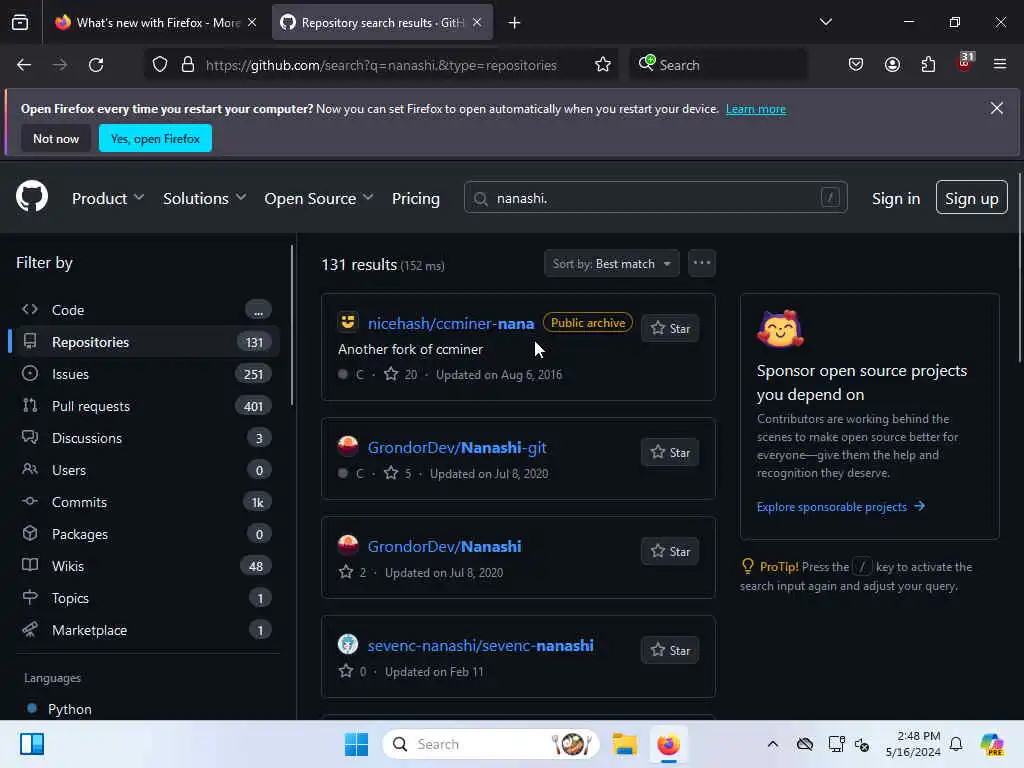Viewport: 1024px width, 768px height.
Task: Show hidden system tray icons
Action: point(773,744)
